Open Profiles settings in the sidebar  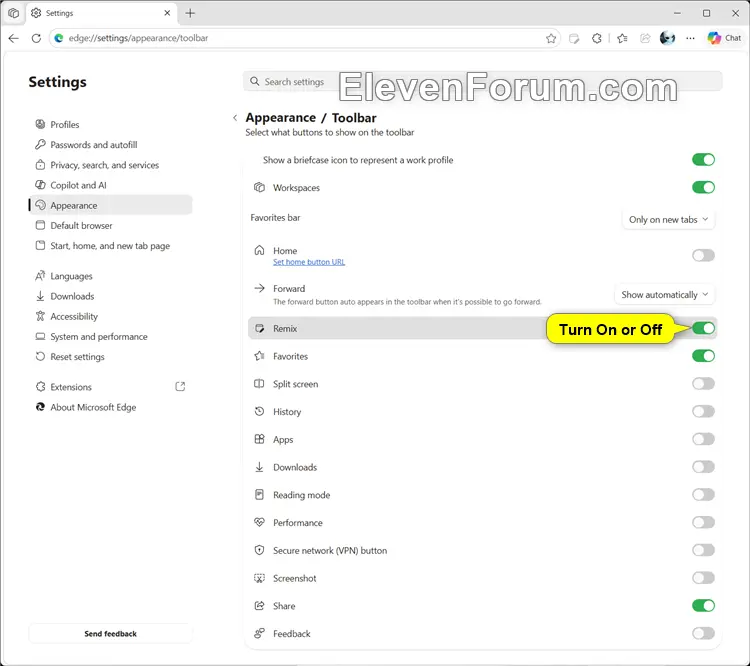coord(110,124)
